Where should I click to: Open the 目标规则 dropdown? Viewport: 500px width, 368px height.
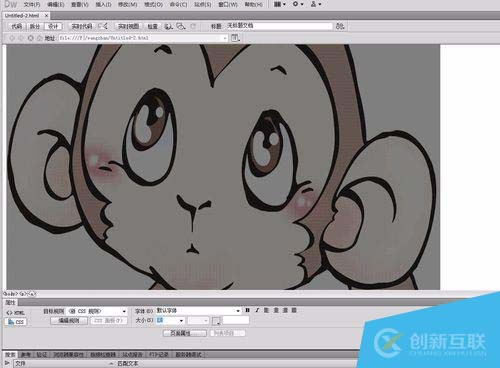tap(97, 311)
